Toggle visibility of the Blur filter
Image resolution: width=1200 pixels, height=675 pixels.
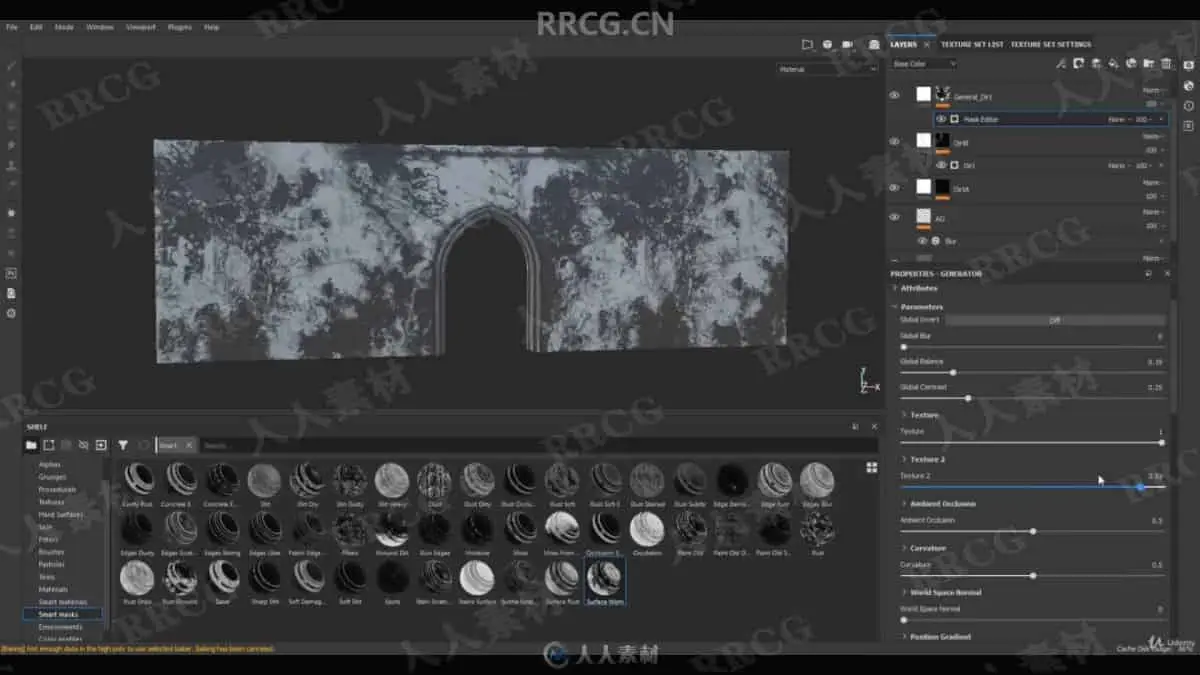(x=923, y=241)
